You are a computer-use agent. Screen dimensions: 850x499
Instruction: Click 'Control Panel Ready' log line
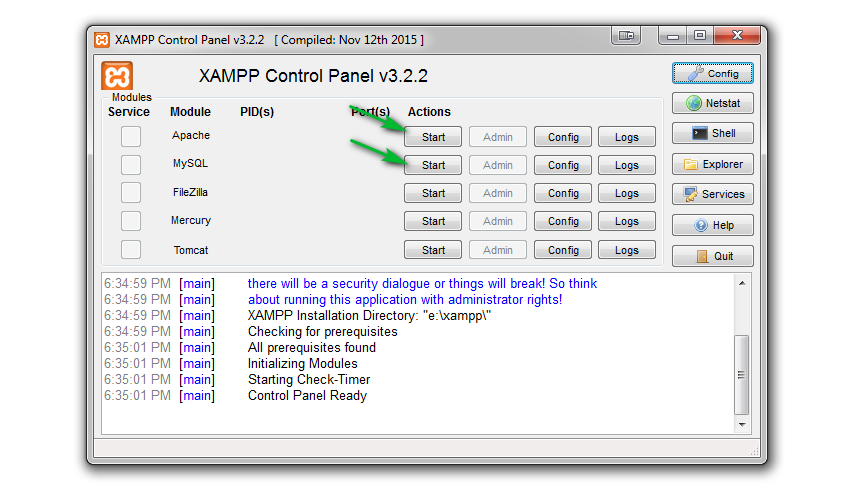[307, 396]
